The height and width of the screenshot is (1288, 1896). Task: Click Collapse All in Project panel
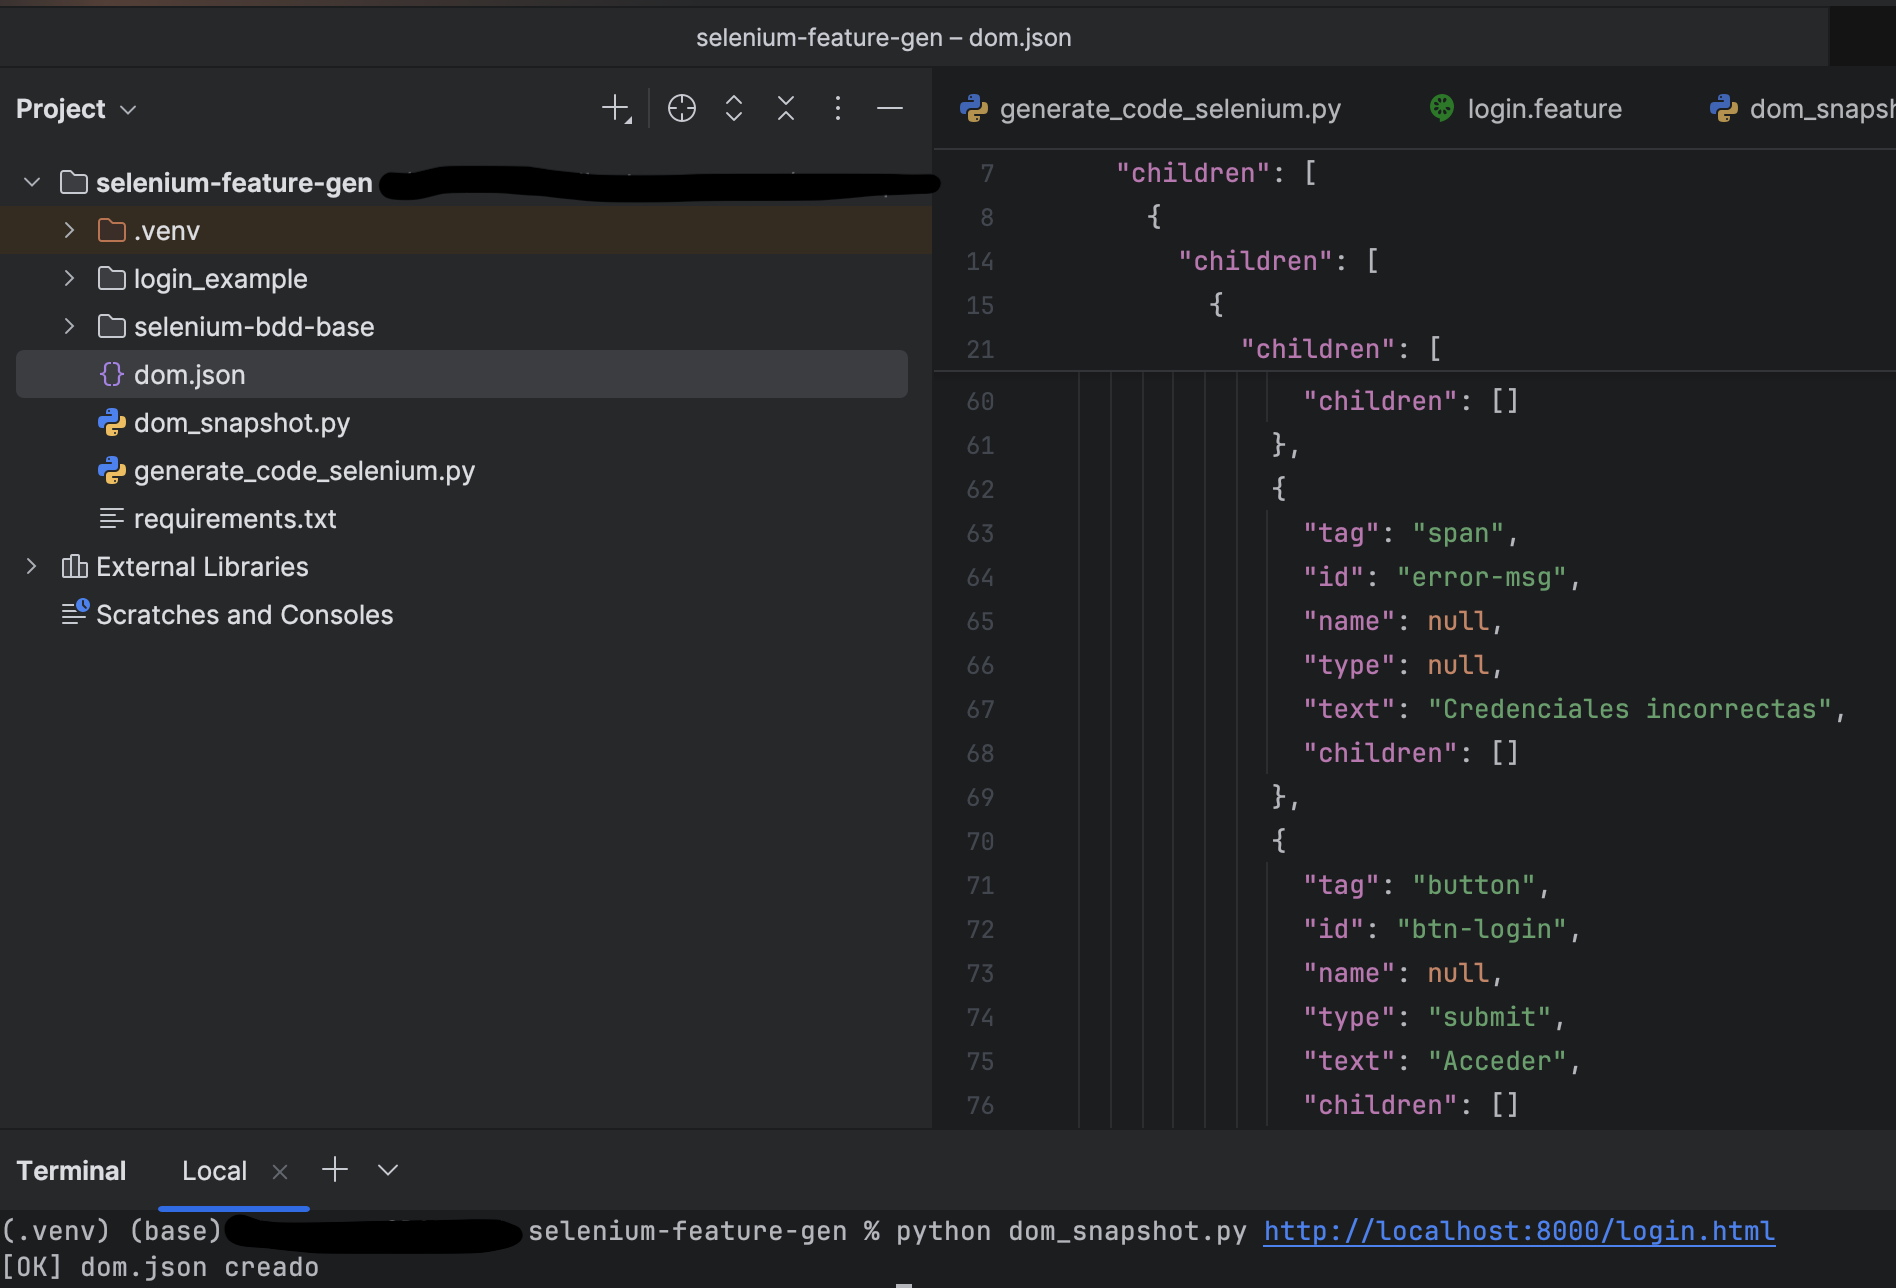click(x=786, y=109)
